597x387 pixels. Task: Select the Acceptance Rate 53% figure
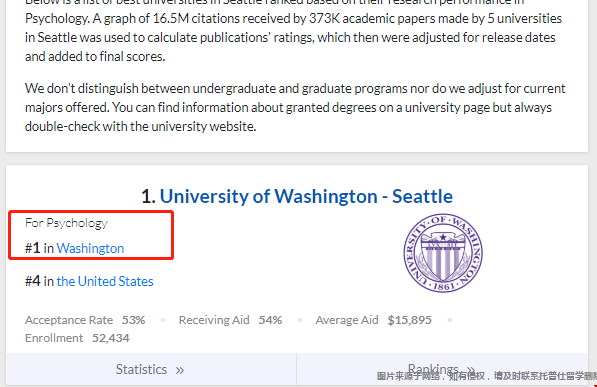pos(133,320)
